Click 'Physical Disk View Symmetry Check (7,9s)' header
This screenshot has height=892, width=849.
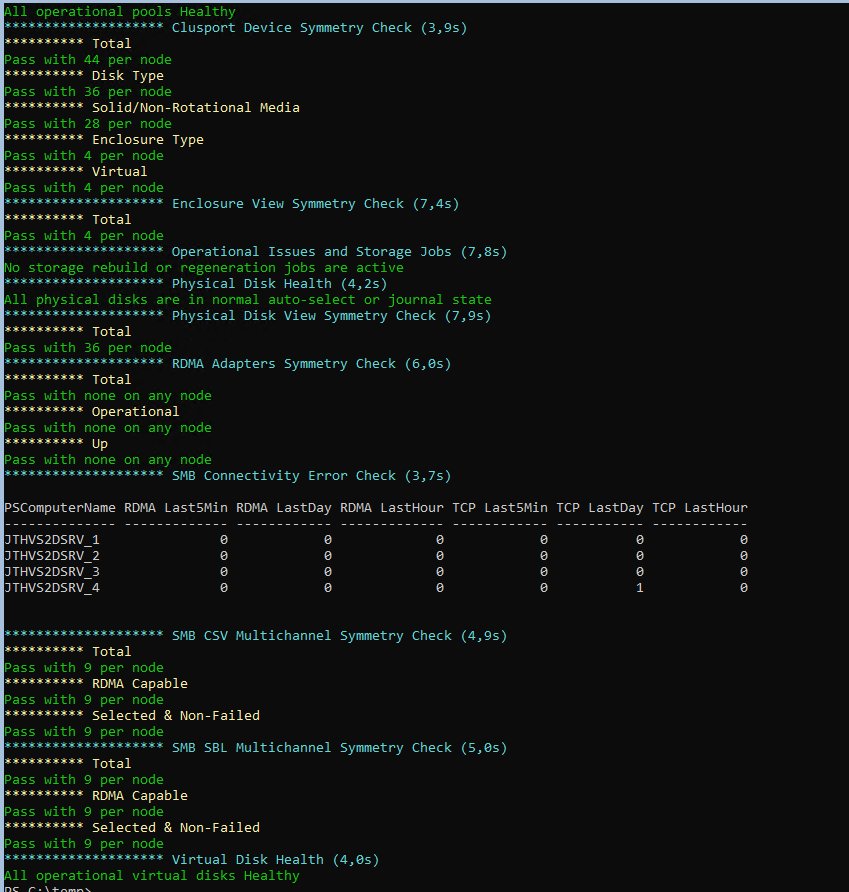click(331, 316)
